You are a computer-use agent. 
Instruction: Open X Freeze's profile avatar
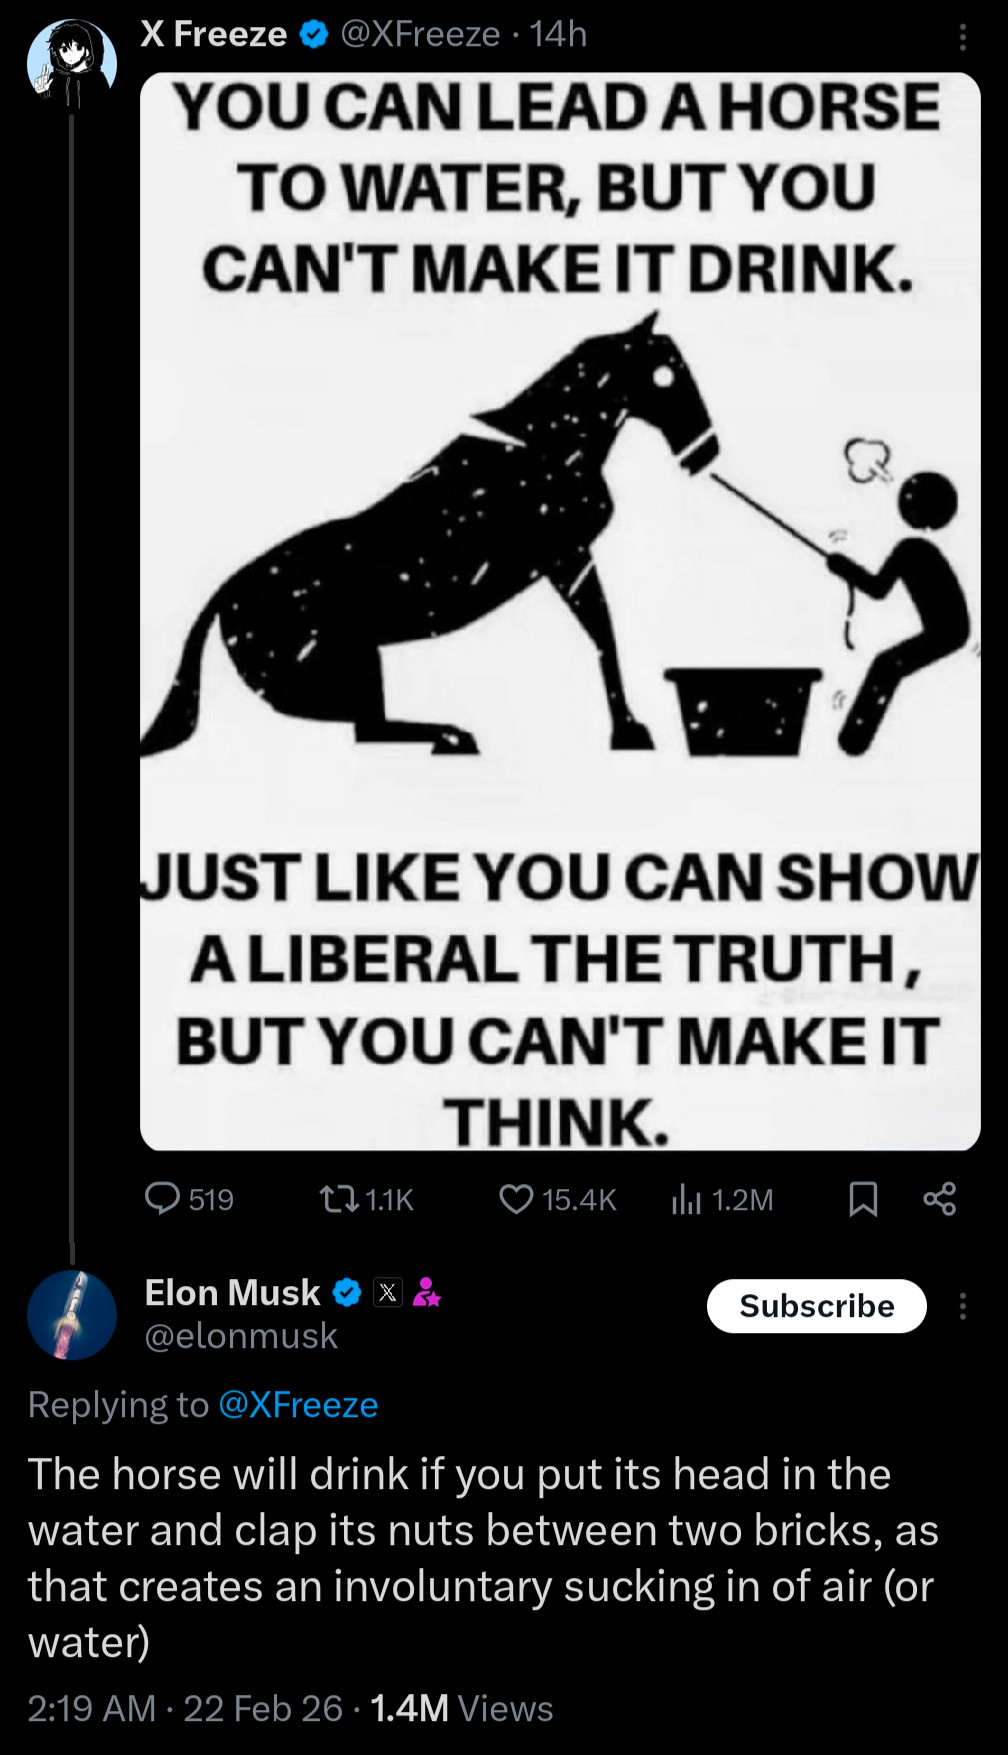[x=71, y=63]
